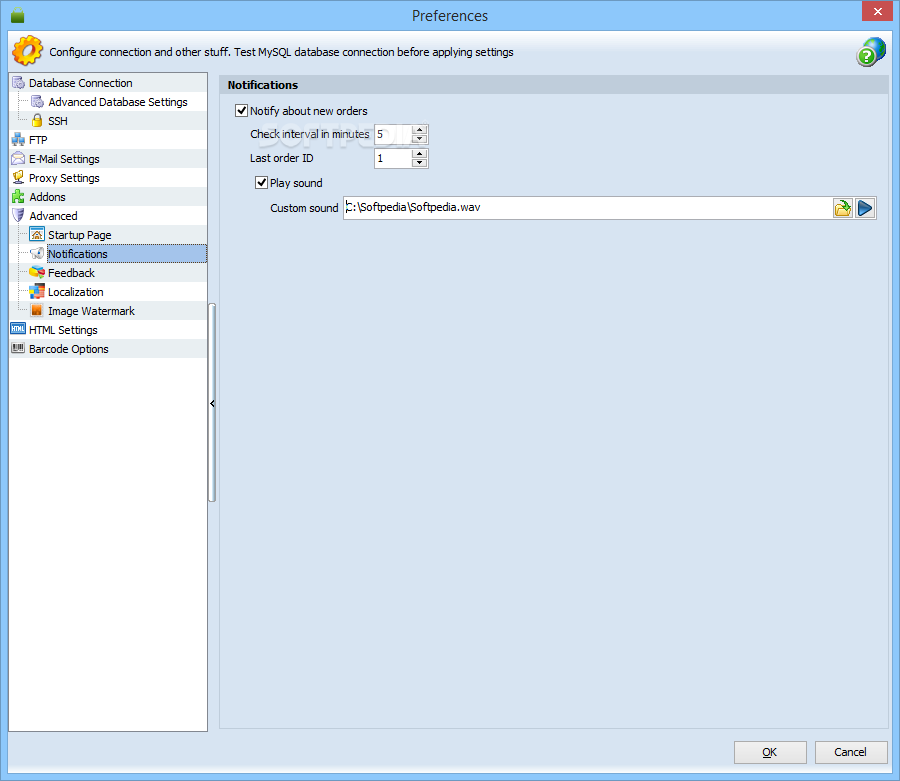900x781 pixels.
Task: Select Notifications tree item
Action: pyautogui.click(x=126, y=253)
